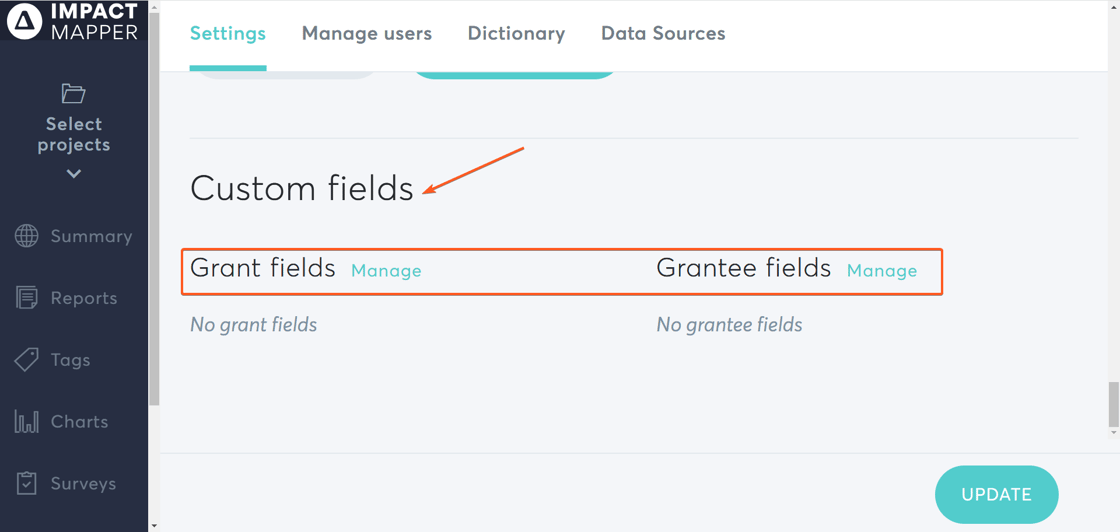Open Surveys via the clipboard icon
Image resolution: width=1120 pixels, height=532 pixels.
[x=27, y=484]
